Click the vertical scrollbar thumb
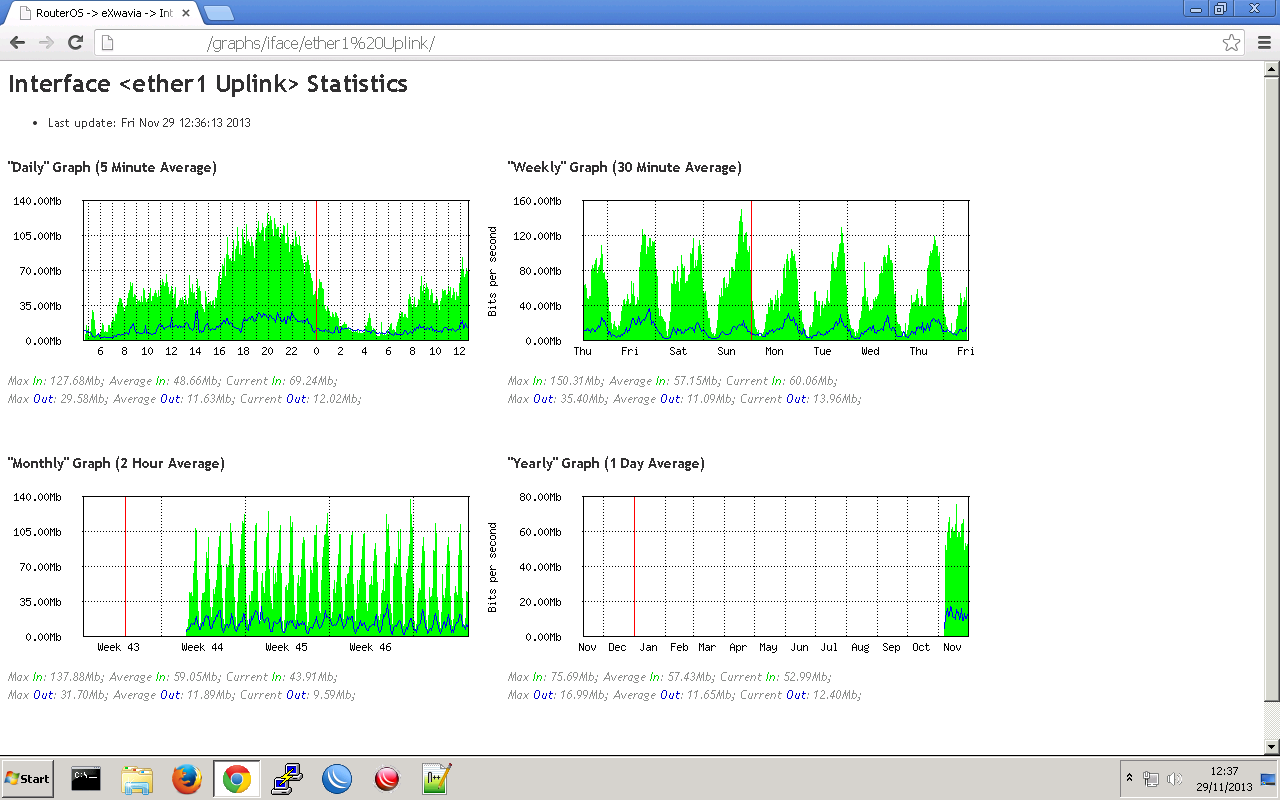The width and height of the screenshot is (1280, 800). 1272,389
